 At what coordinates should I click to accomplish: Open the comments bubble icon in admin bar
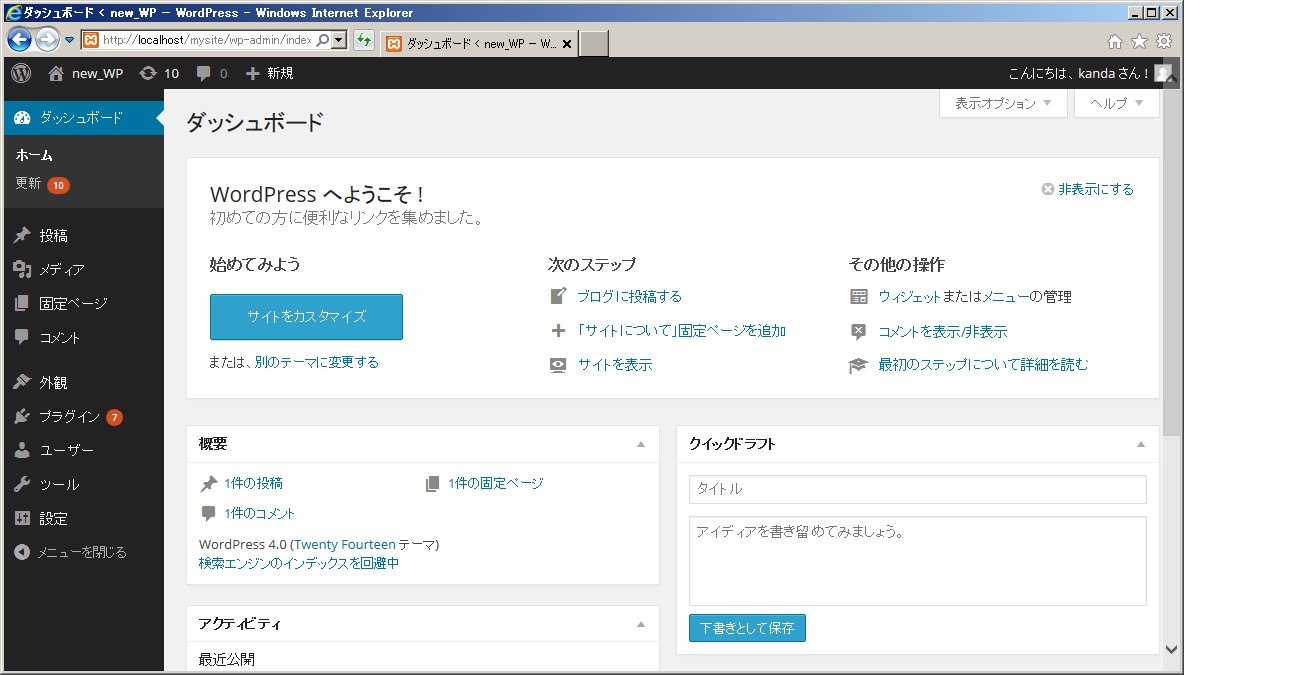pos(204,73)
